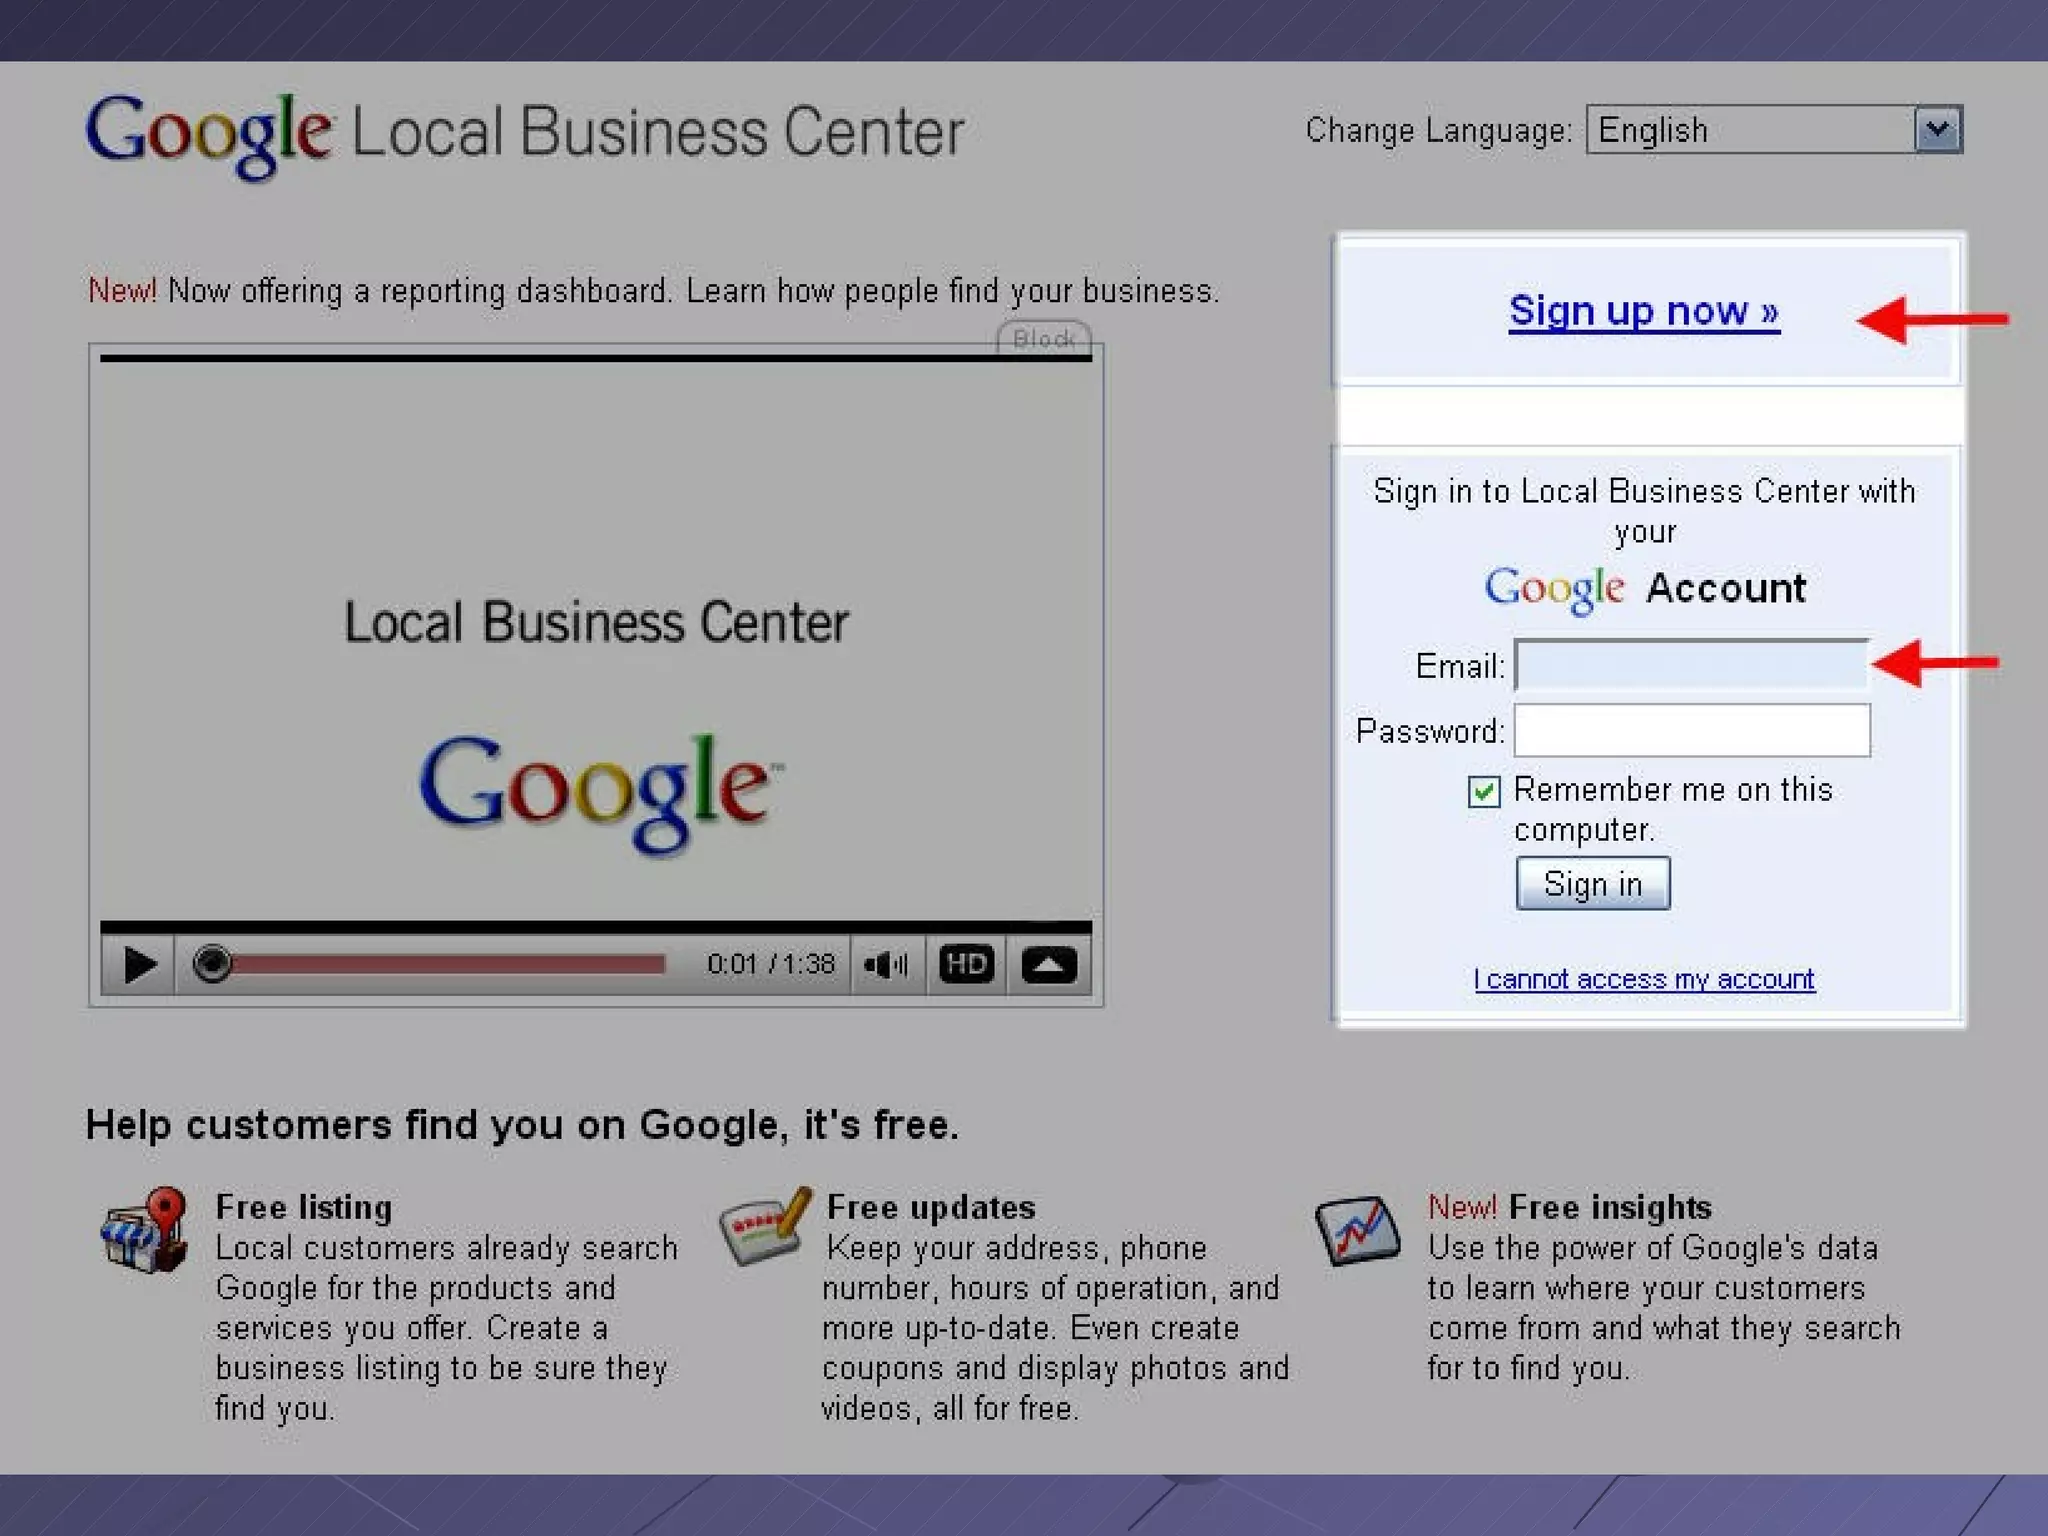
Task: Mute the video volume icon
Action: (x=886, y=964)
